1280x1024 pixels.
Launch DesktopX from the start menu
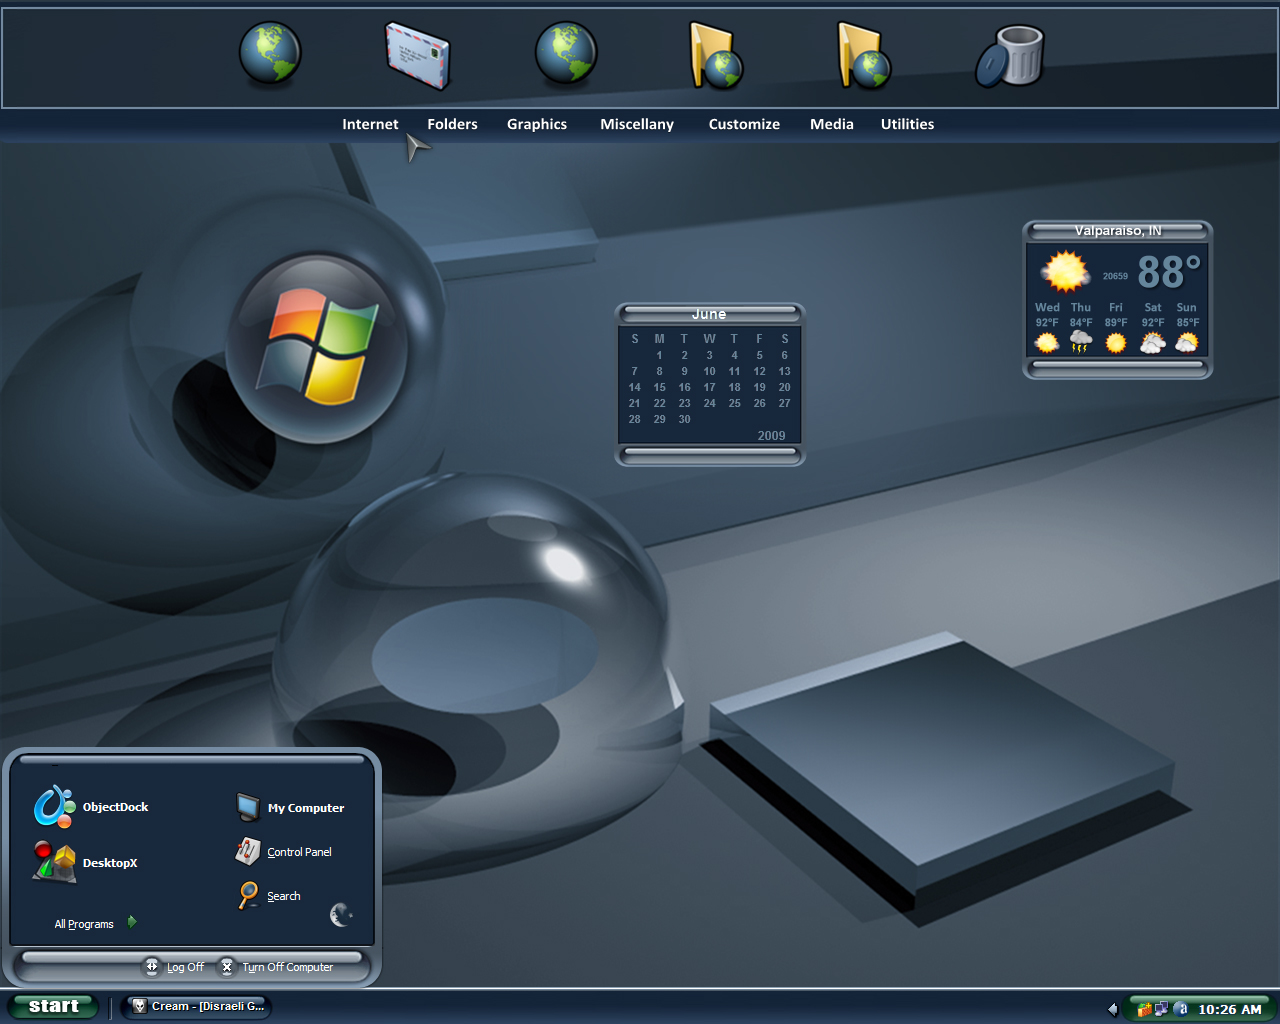point(85,862)
